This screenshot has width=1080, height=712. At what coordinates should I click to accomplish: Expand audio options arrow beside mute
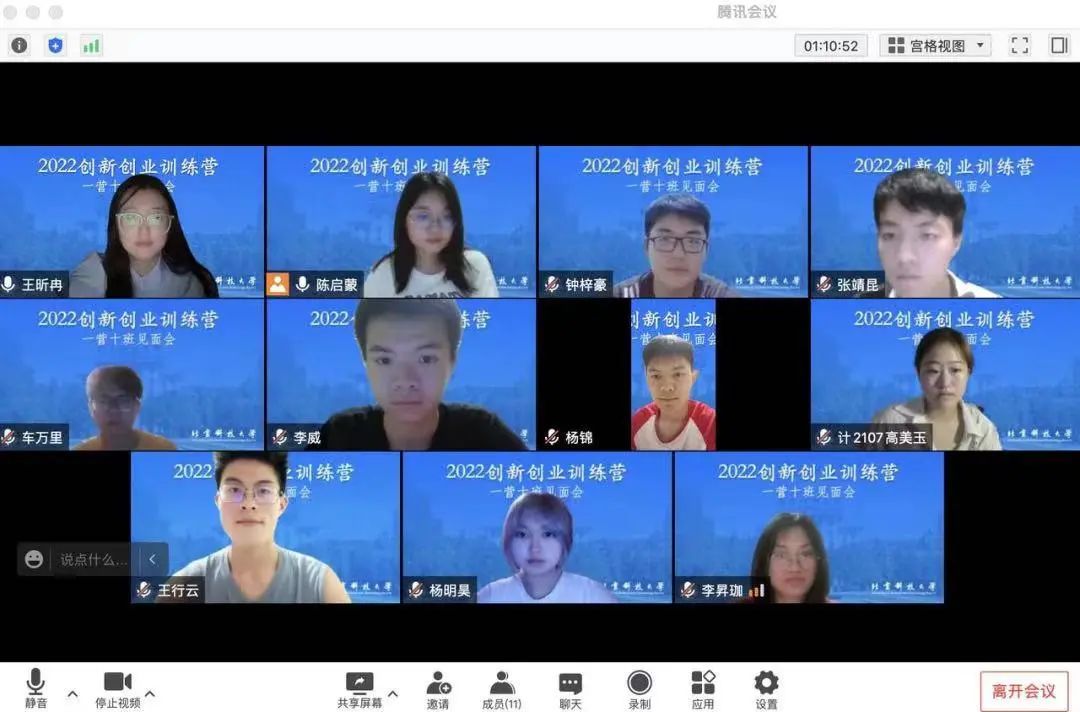coord(72,693)
